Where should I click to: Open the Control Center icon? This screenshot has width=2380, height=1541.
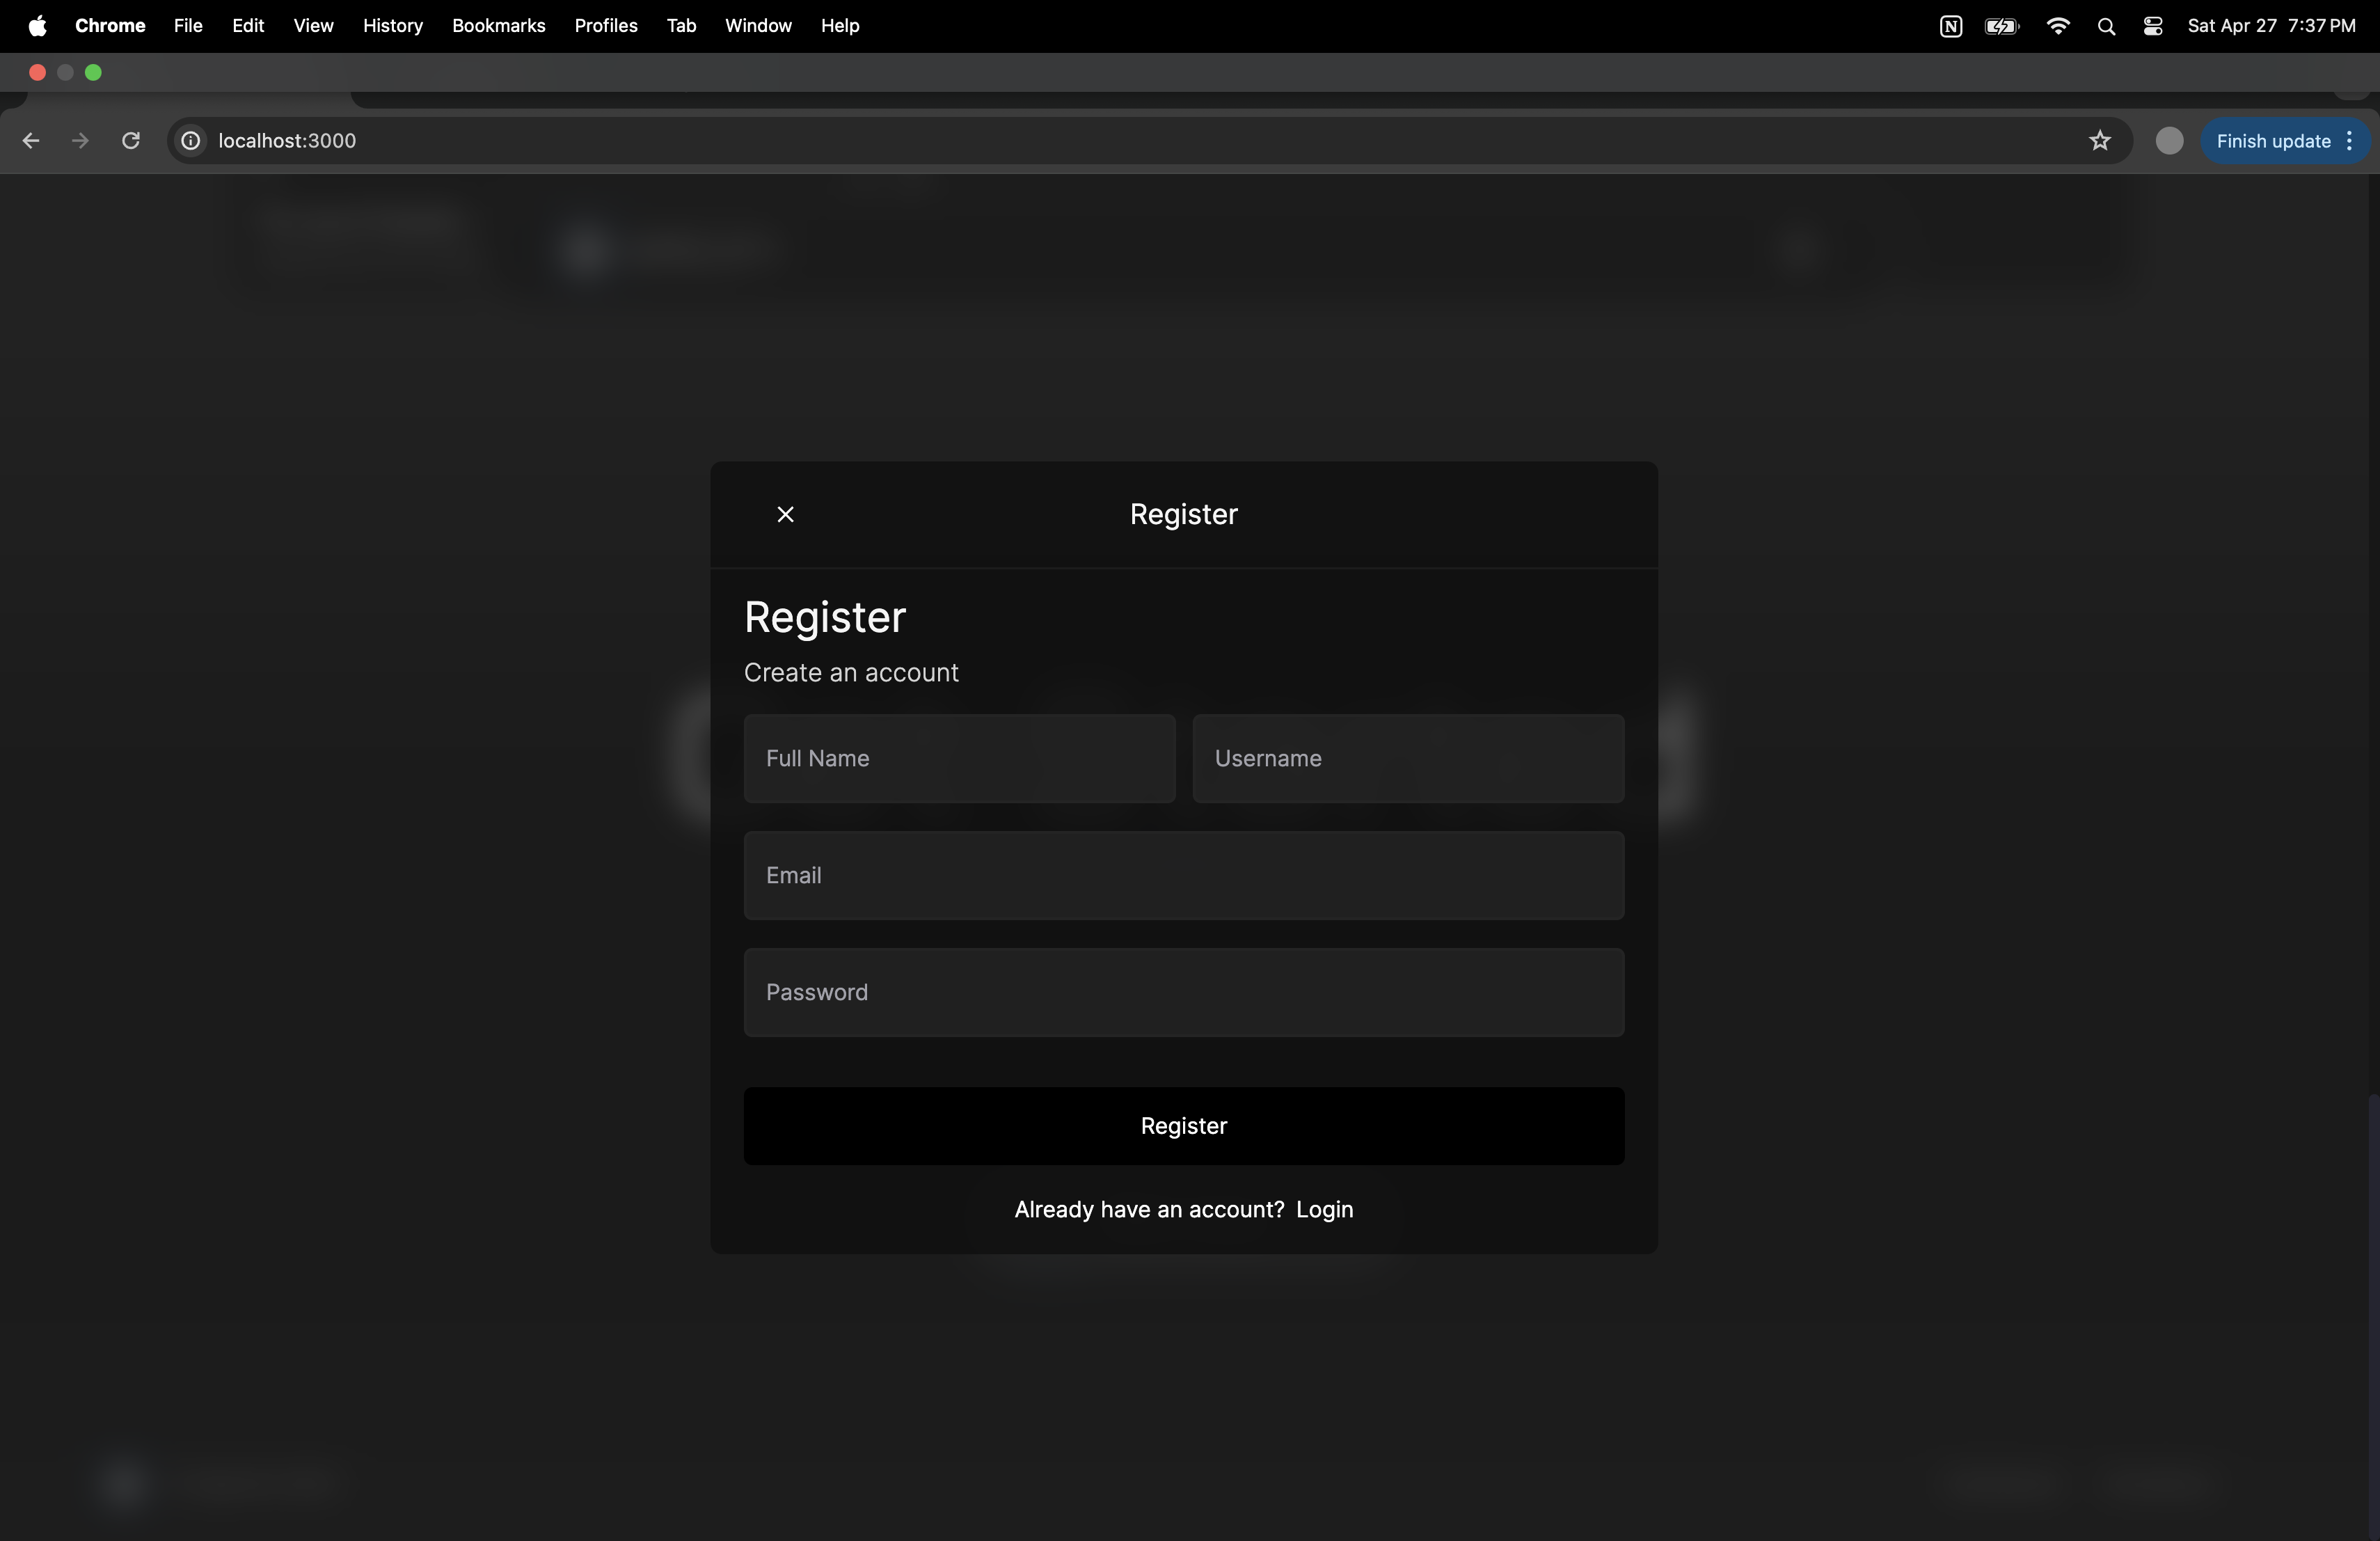tap(2153, 26)
